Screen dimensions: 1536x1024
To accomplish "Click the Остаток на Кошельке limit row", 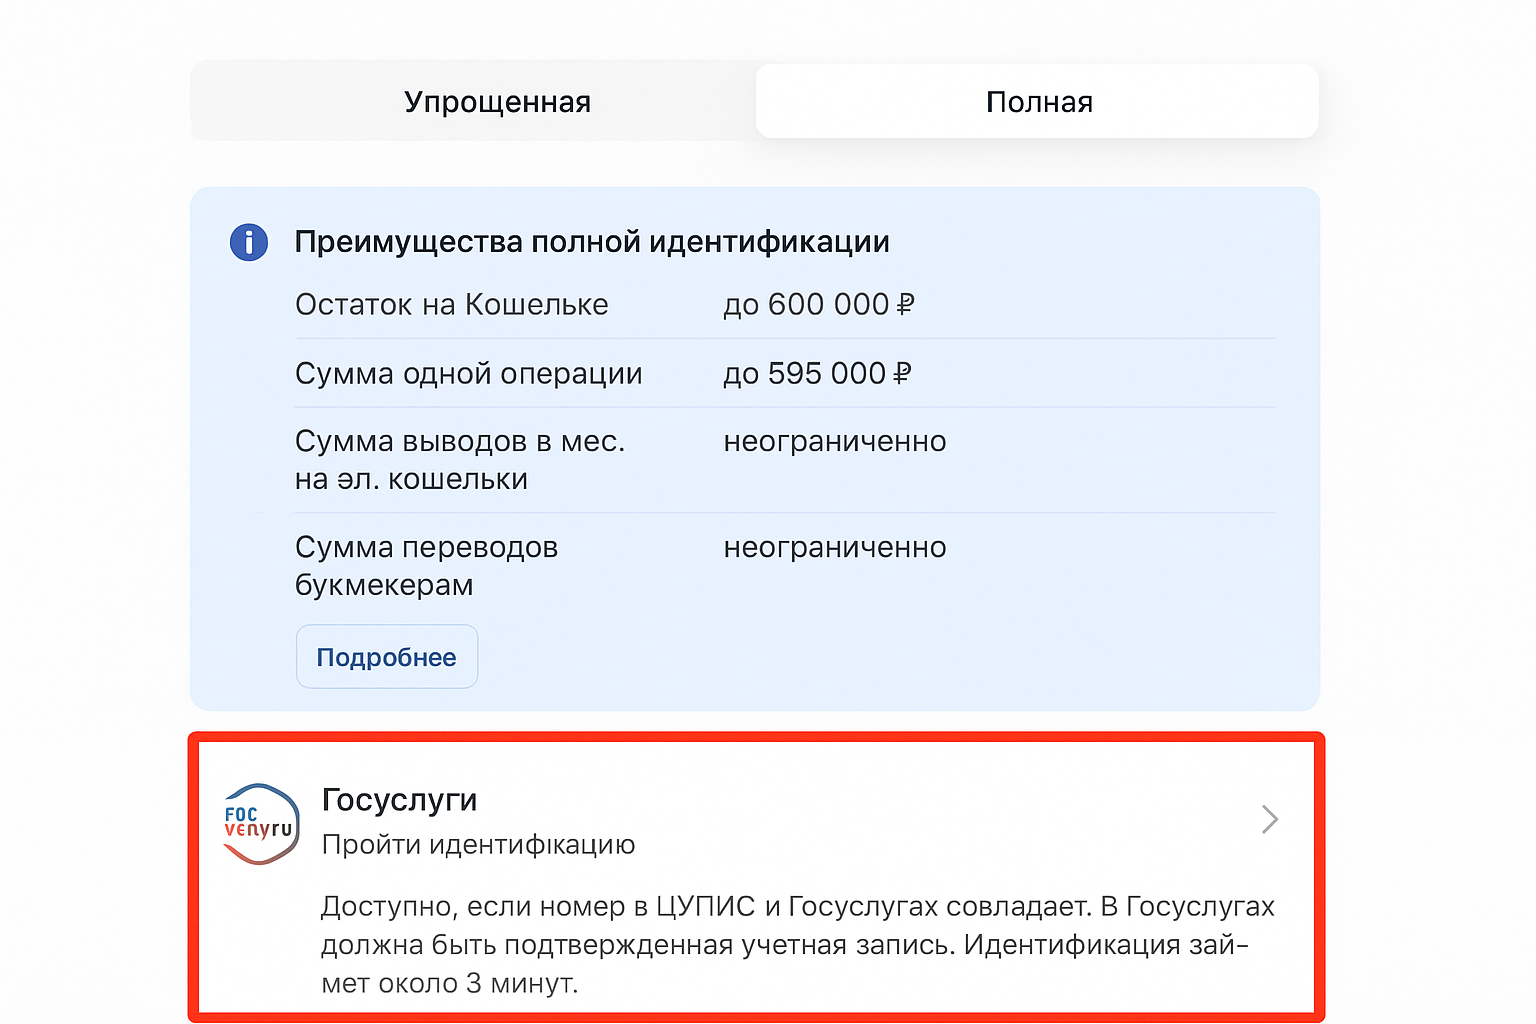I will tap(451, 304).
